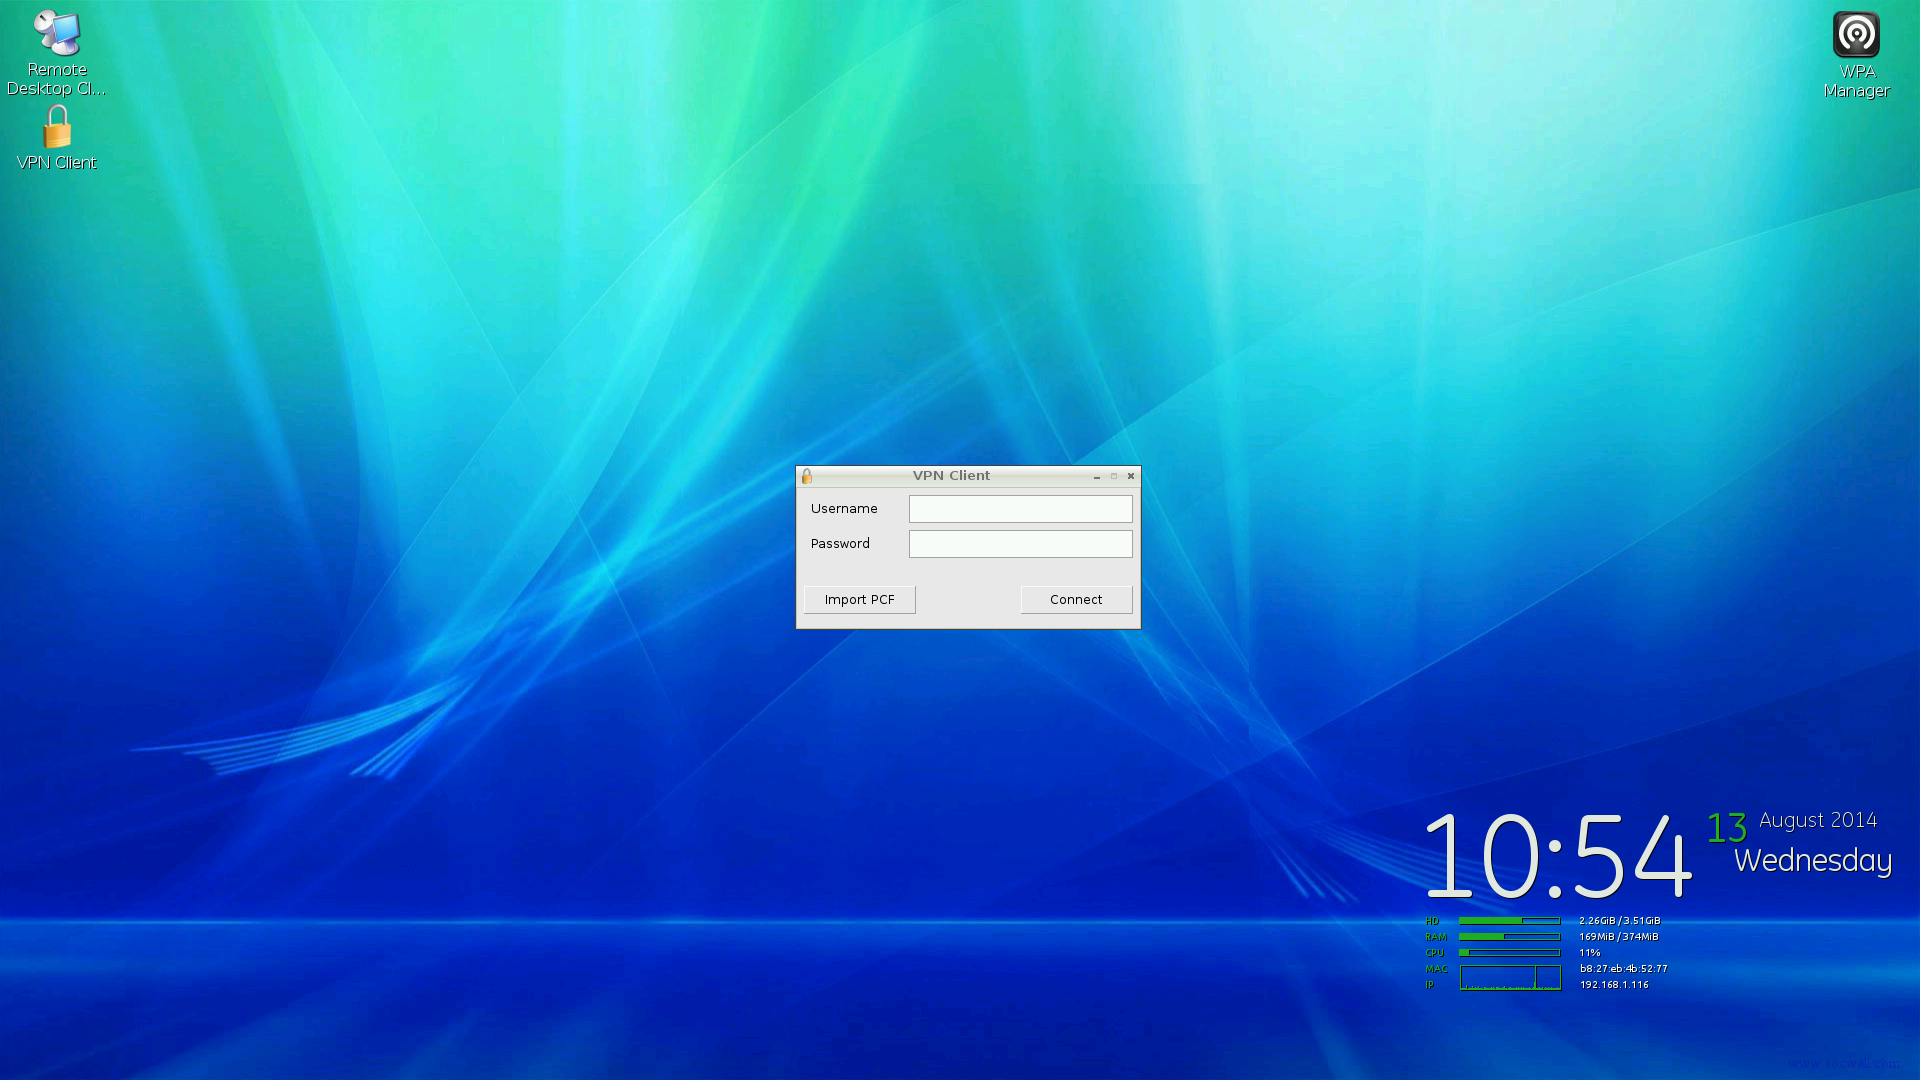Click the HD usage progress bar
Screen dimensions: 1920x1080
coord(1510,921)
